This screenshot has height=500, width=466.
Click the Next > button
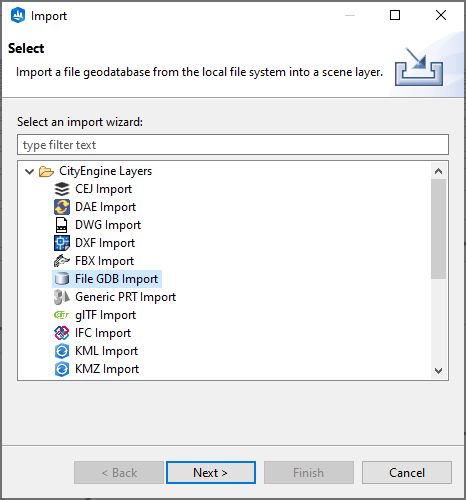click(x=211, y=472)
